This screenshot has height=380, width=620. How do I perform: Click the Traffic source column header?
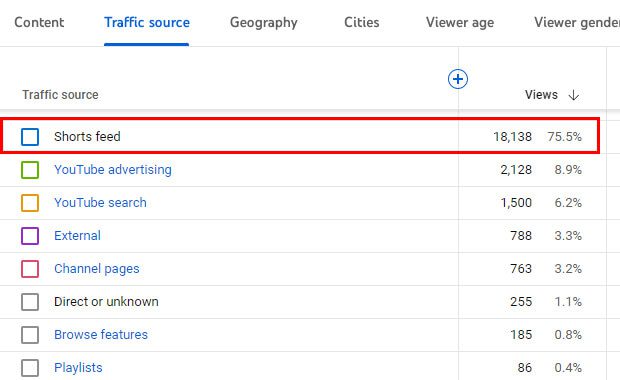click(x=60, y=95)
